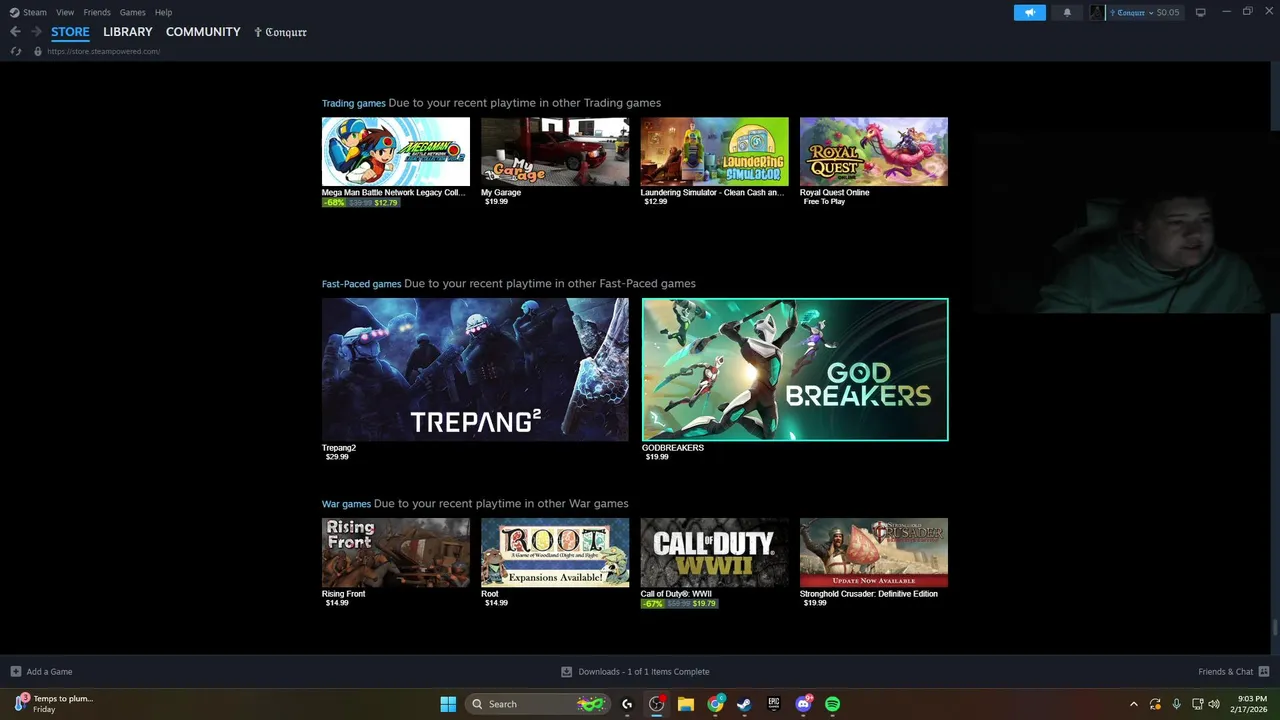Open Downloads status in the bottom bar
The image size is (1280, 720).
pyautogui.click(x=635, y=672)
